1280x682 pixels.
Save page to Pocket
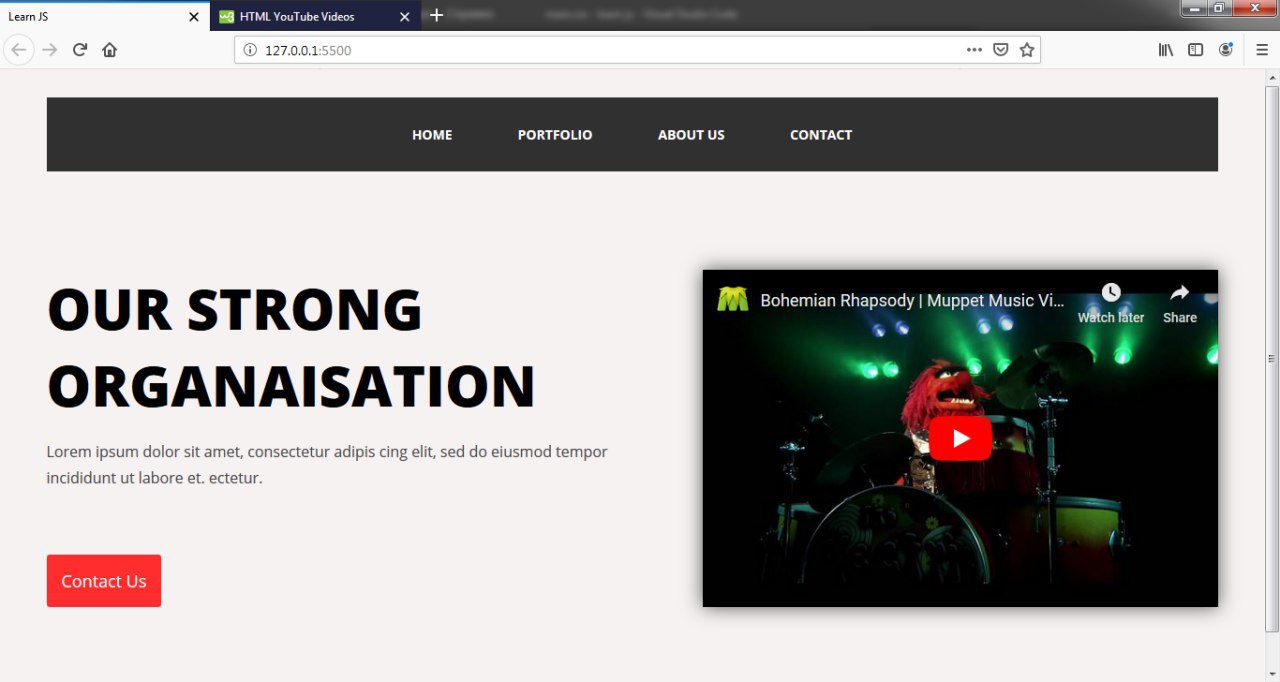(1000, 50)
